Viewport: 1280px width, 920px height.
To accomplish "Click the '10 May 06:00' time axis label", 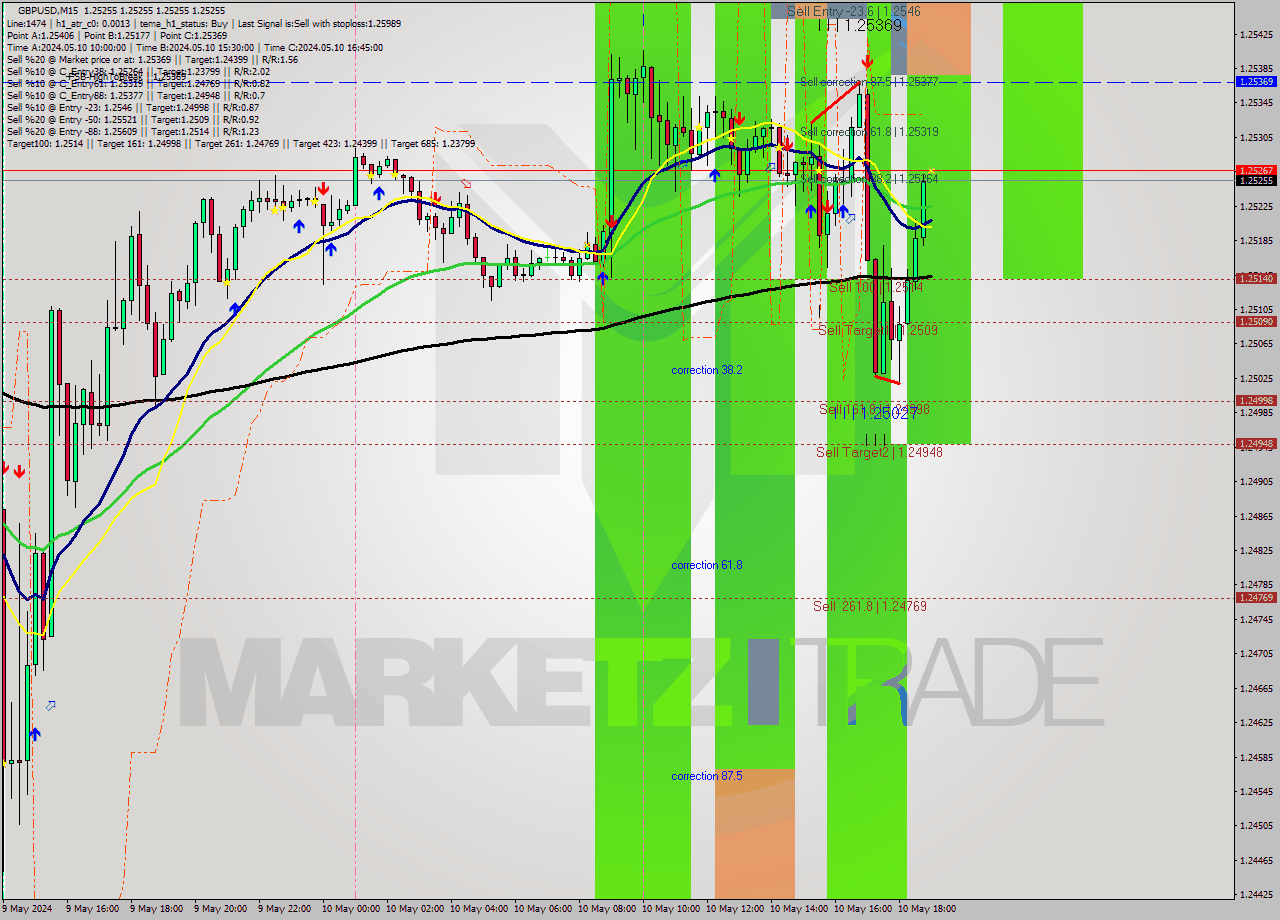I will pyautogui.click(x=541, y=909).
